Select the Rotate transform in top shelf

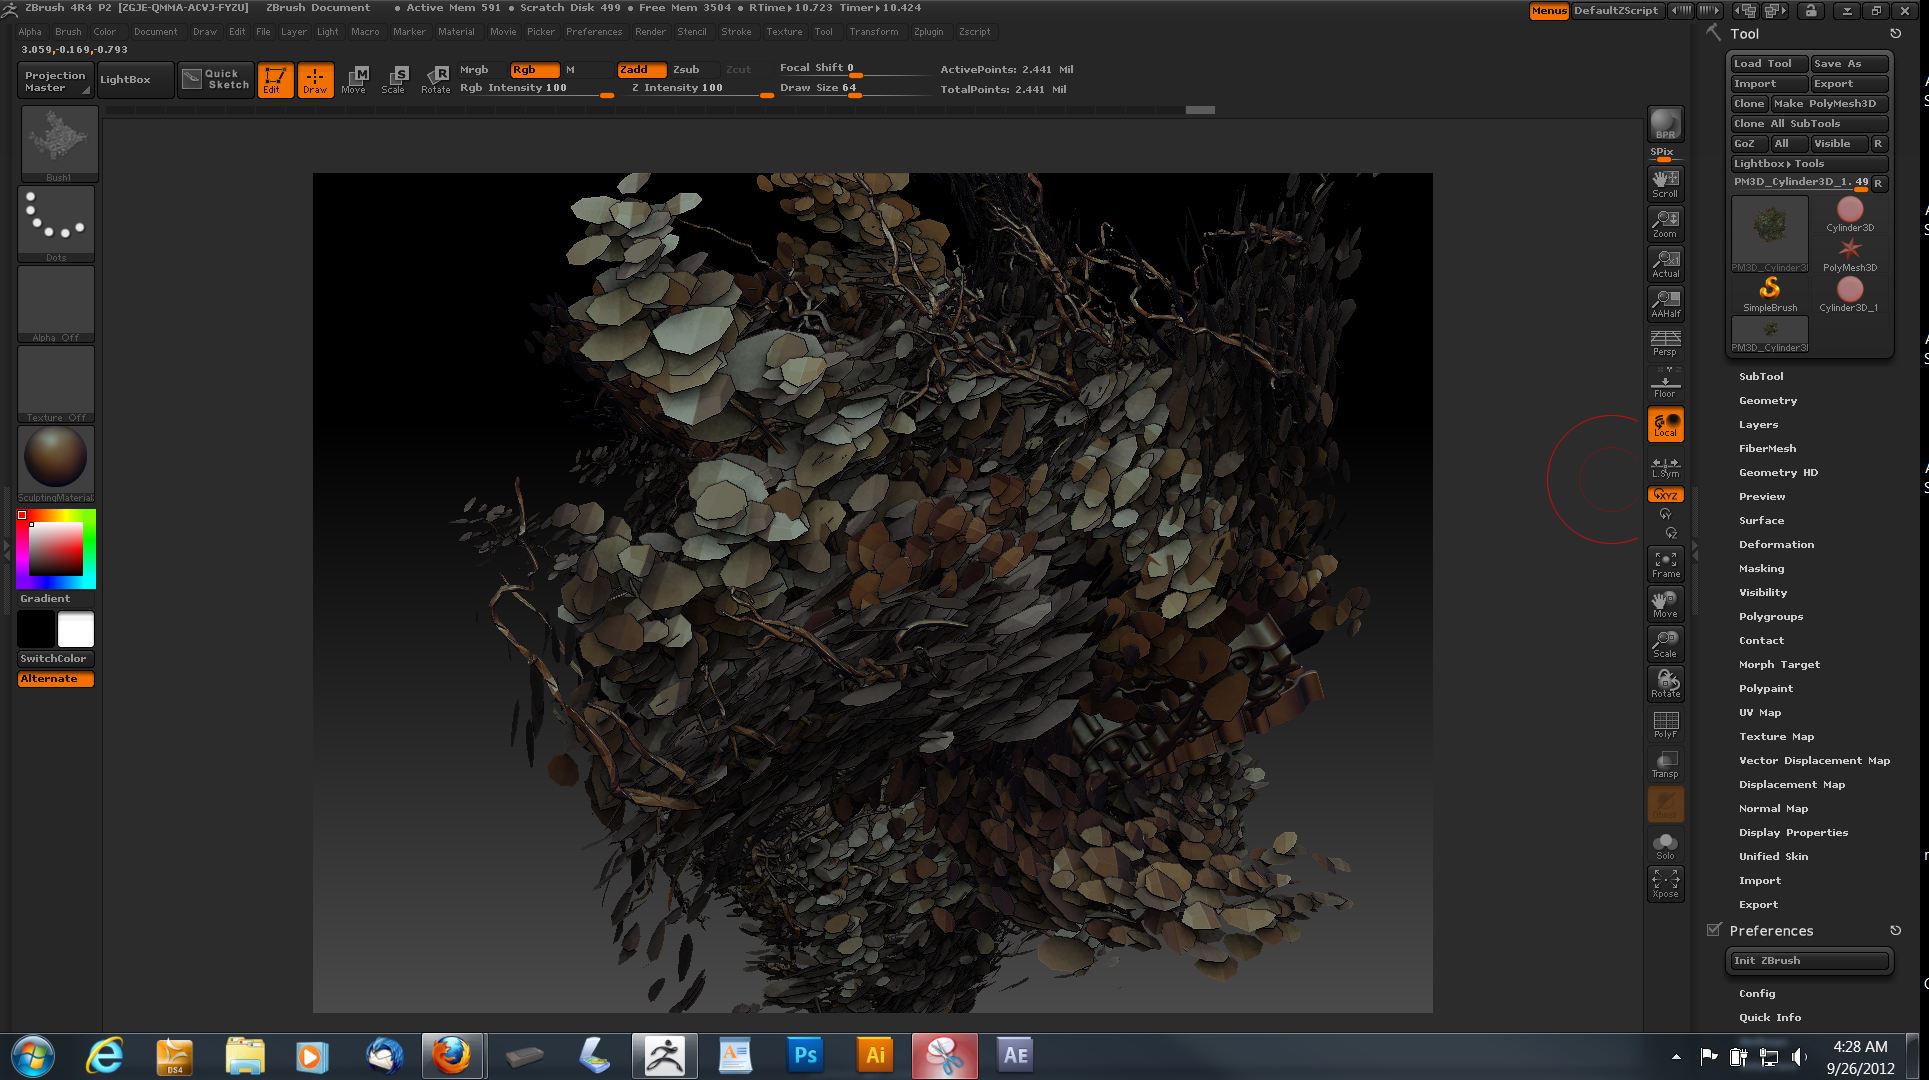click(435, 80)
